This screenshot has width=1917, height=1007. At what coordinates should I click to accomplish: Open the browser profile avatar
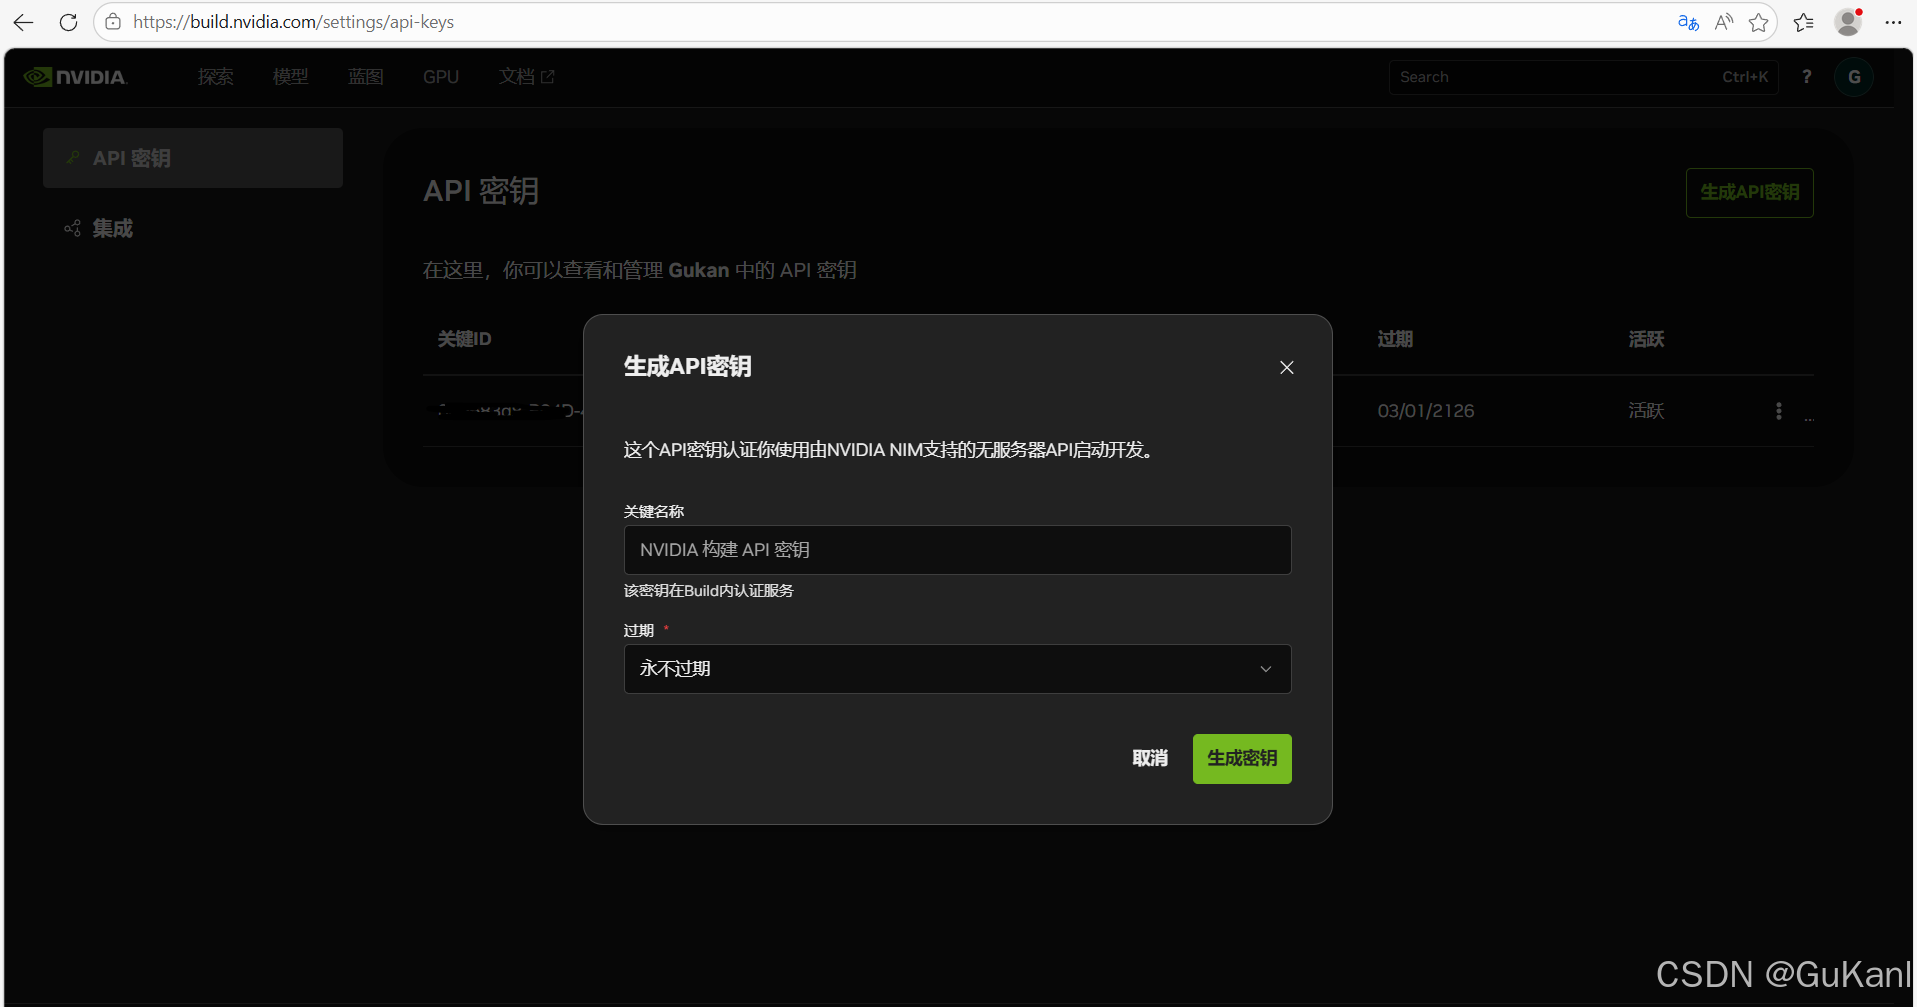coord(1848,22)
